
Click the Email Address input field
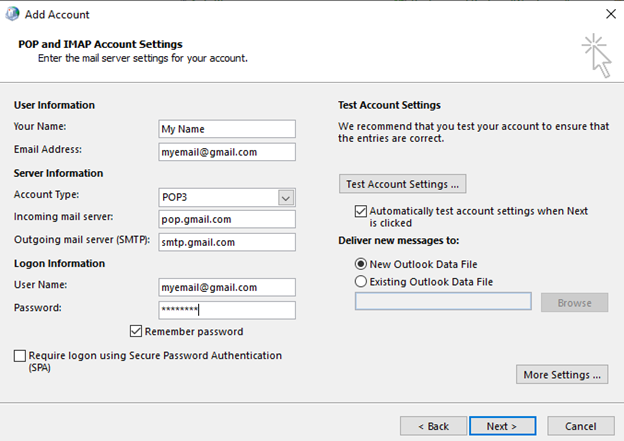pyautogui.click(x=227, y=152)
